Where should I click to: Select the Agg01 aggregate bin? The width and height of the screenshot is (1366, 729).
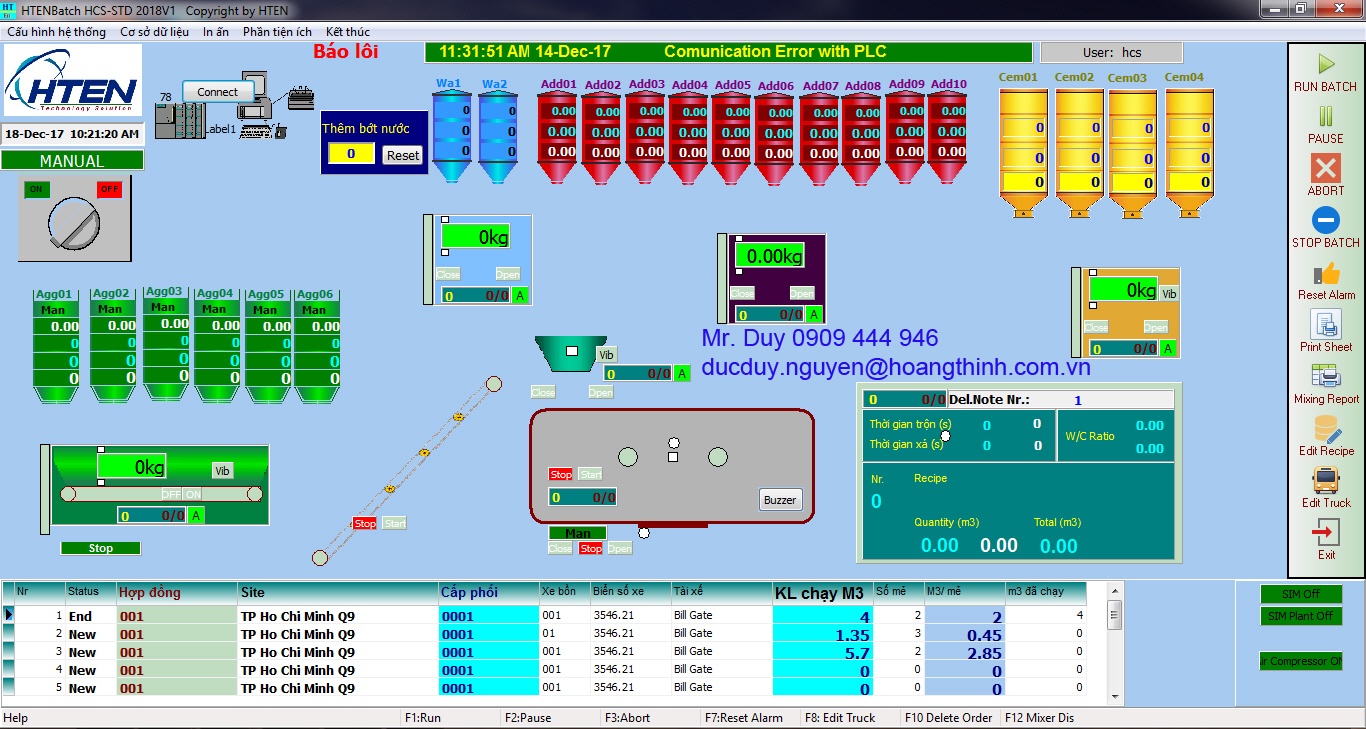click(x=57, y=352)
